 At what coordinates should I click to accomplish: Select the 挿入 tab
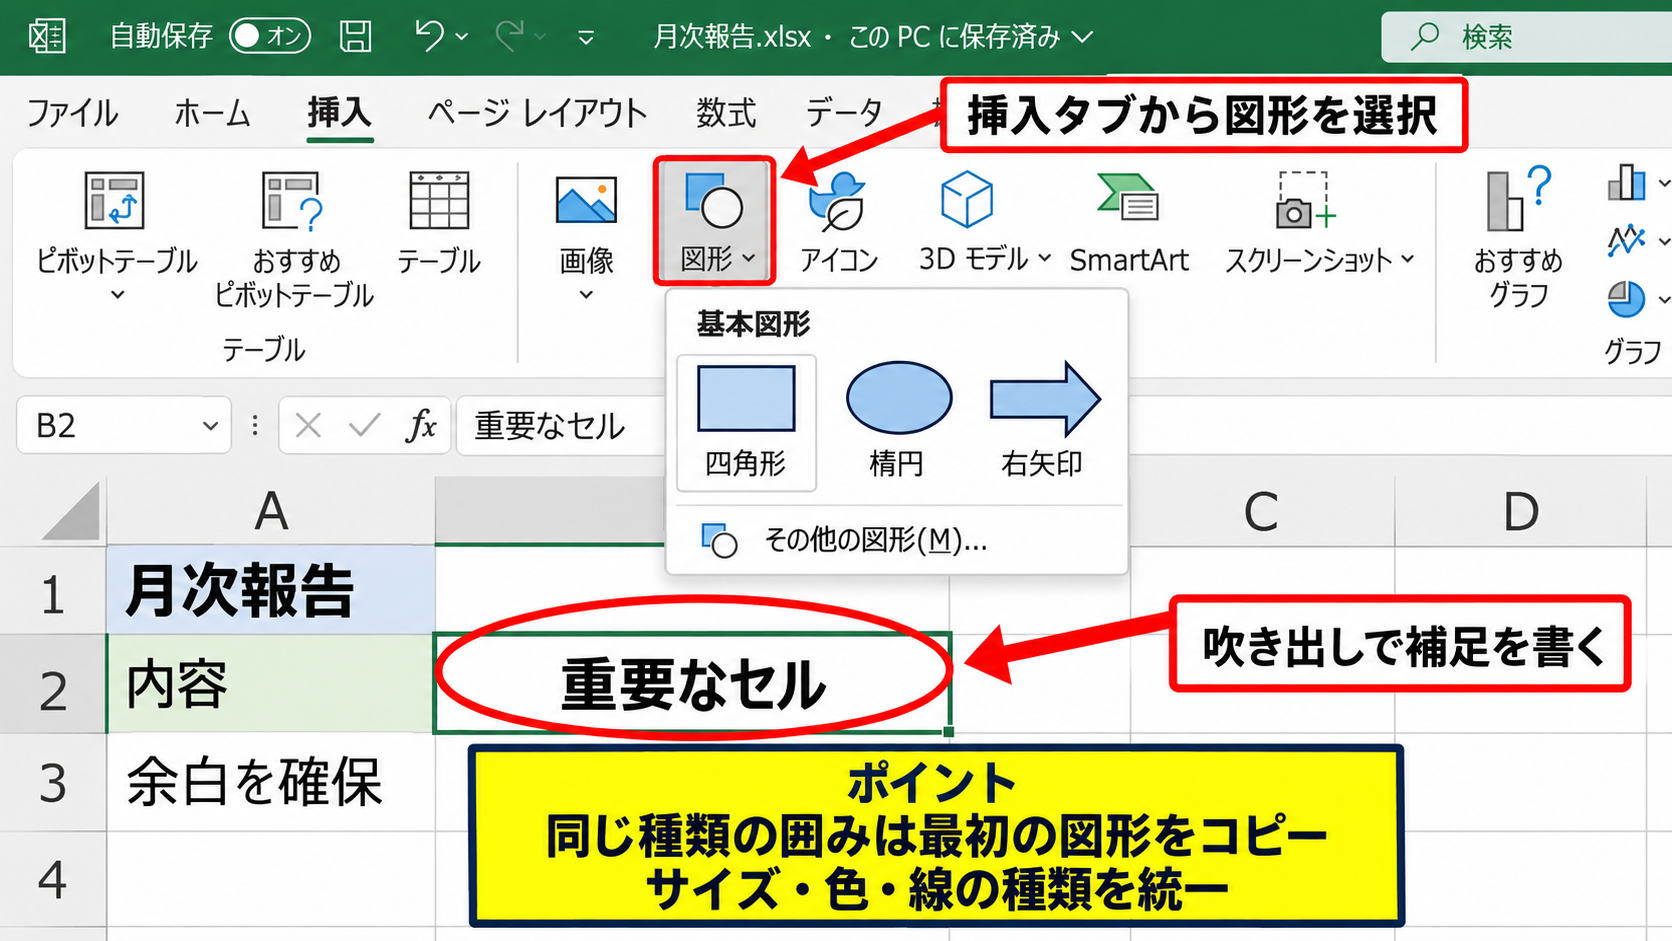coord(340,113)
